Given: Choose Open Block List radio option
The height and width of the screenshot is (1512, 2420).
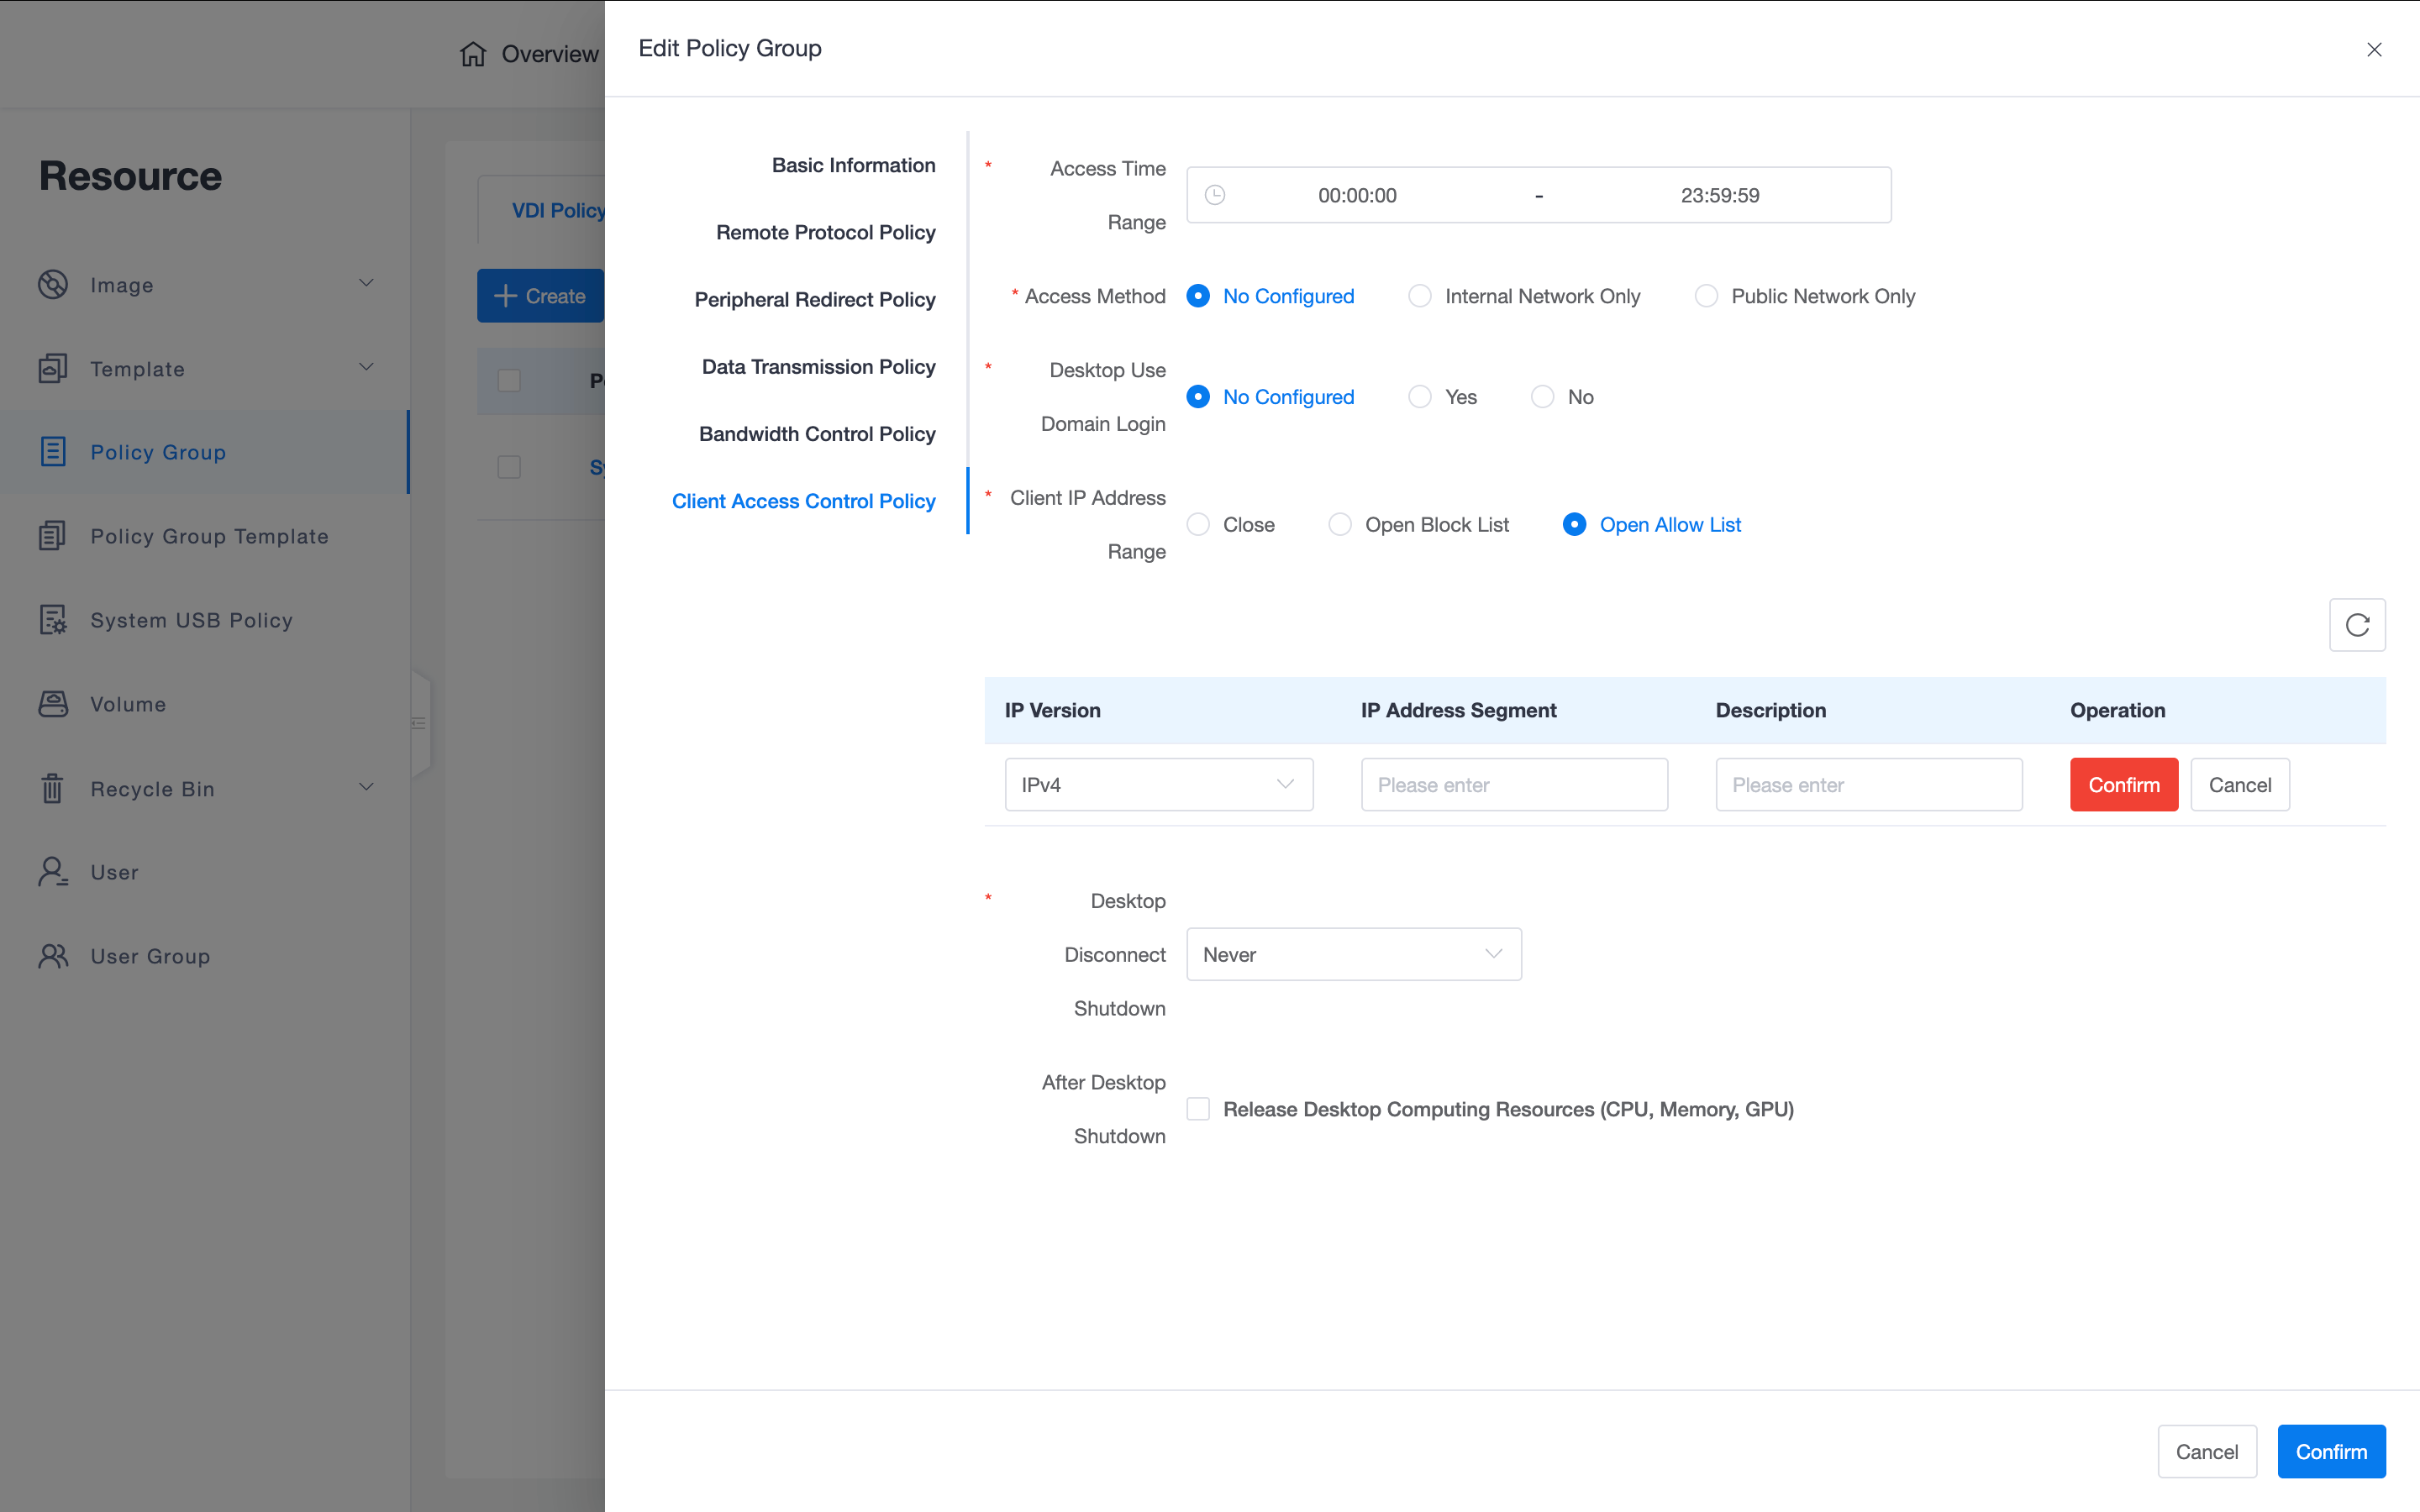Looking at the screenshot, I should click(x=1339, y=524).
